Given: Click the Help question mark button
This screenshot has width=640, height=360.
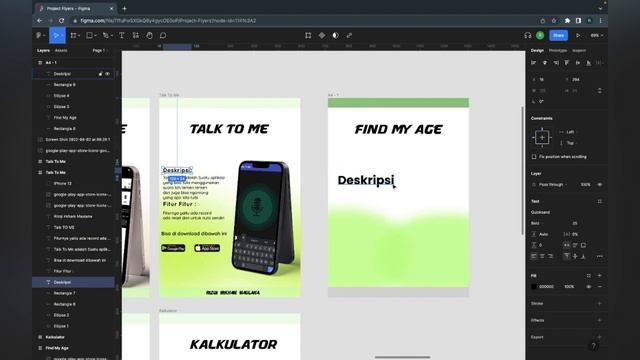Looking at the screenshot, I should [594, 346].
